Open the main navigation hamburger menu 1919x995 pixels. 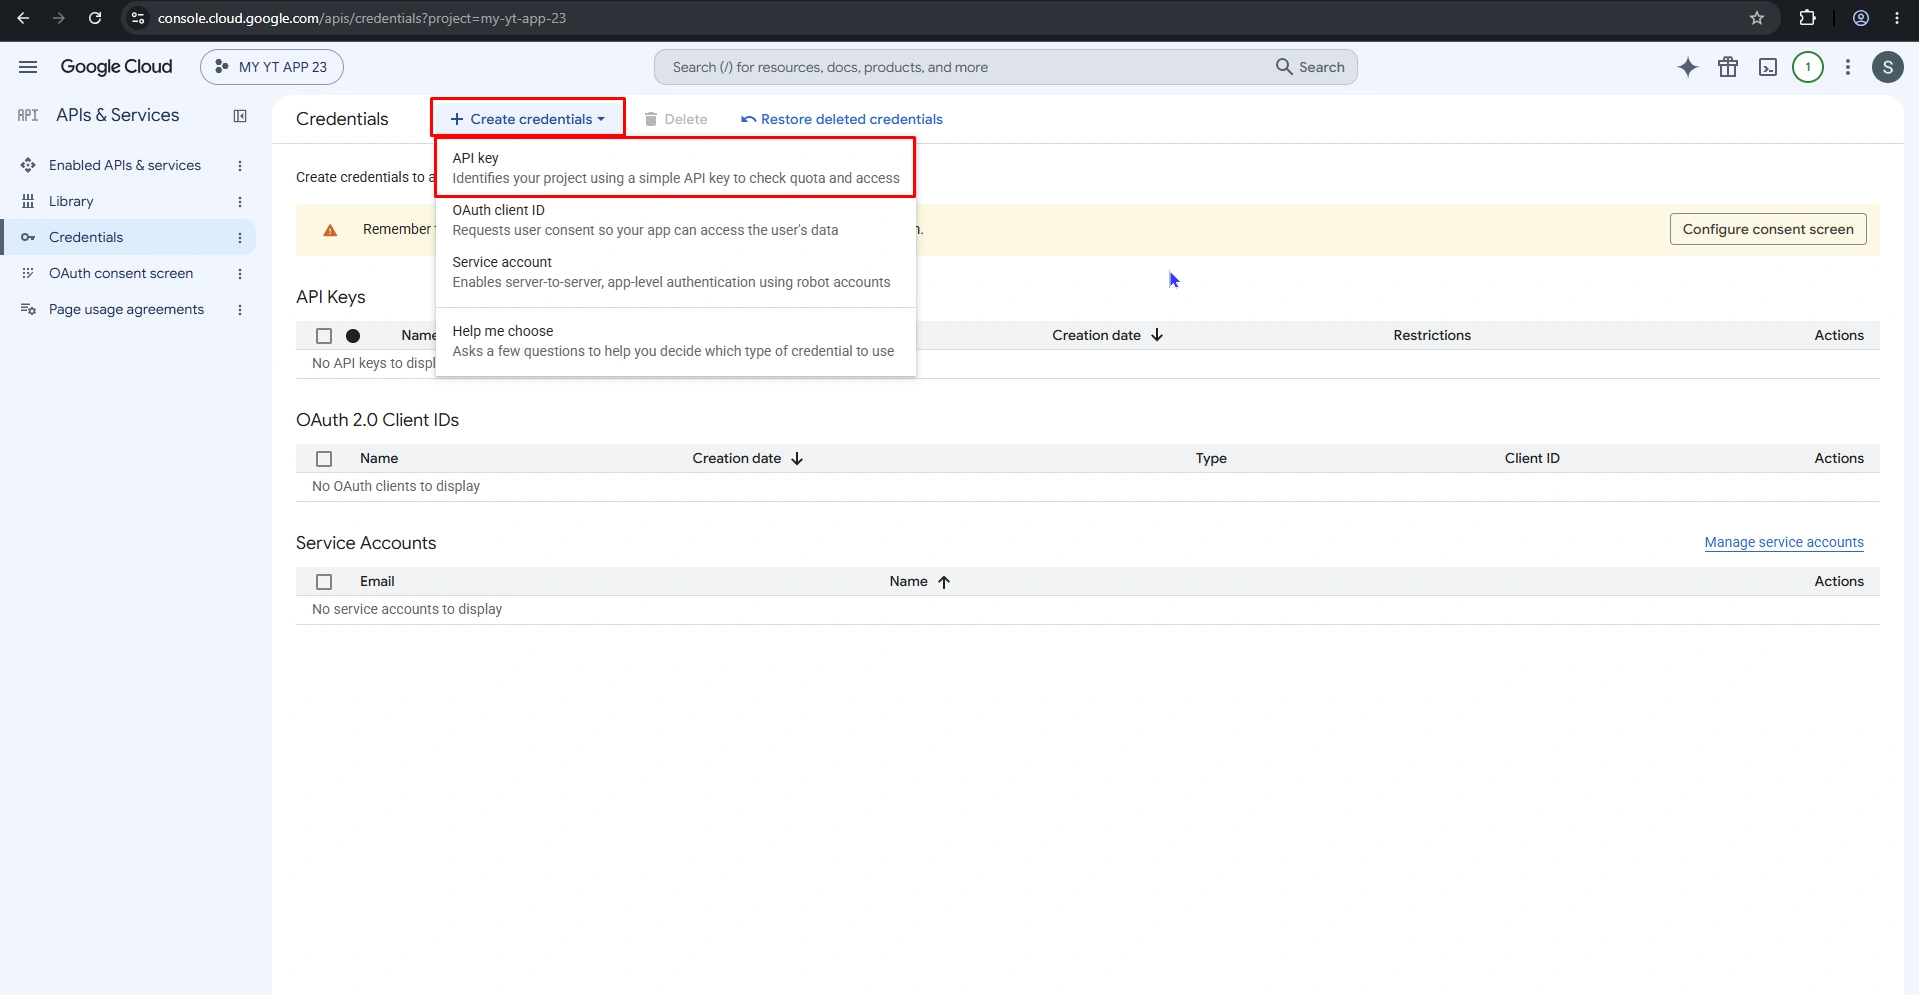[28, 67]
